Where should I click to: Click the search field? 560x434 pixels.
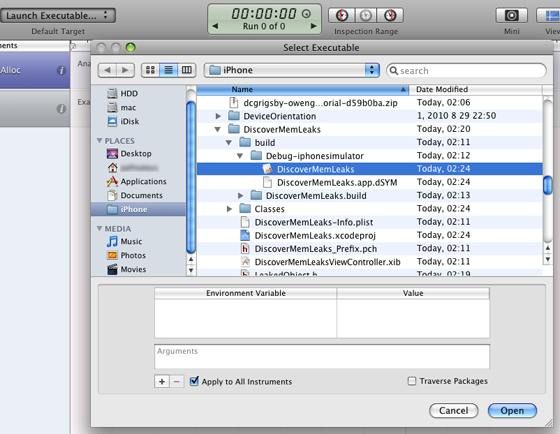[x=466, y=70]
